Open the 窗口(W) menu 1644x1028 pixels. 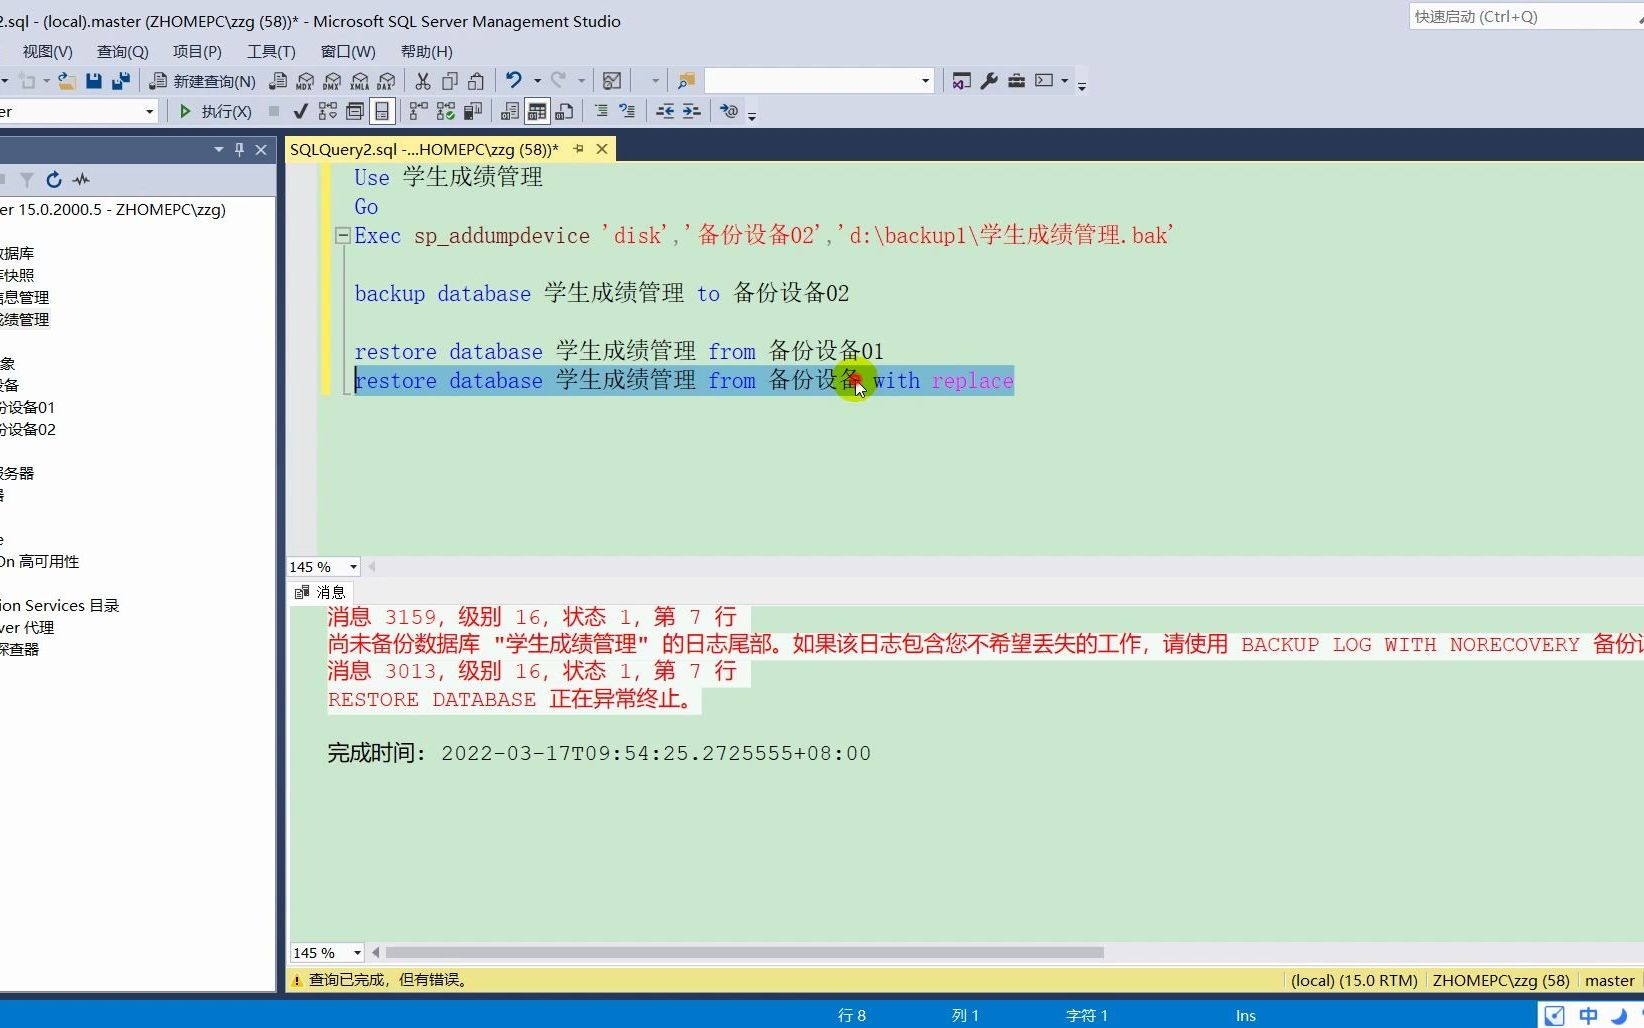pyautogui.click(x=348, y=51)
